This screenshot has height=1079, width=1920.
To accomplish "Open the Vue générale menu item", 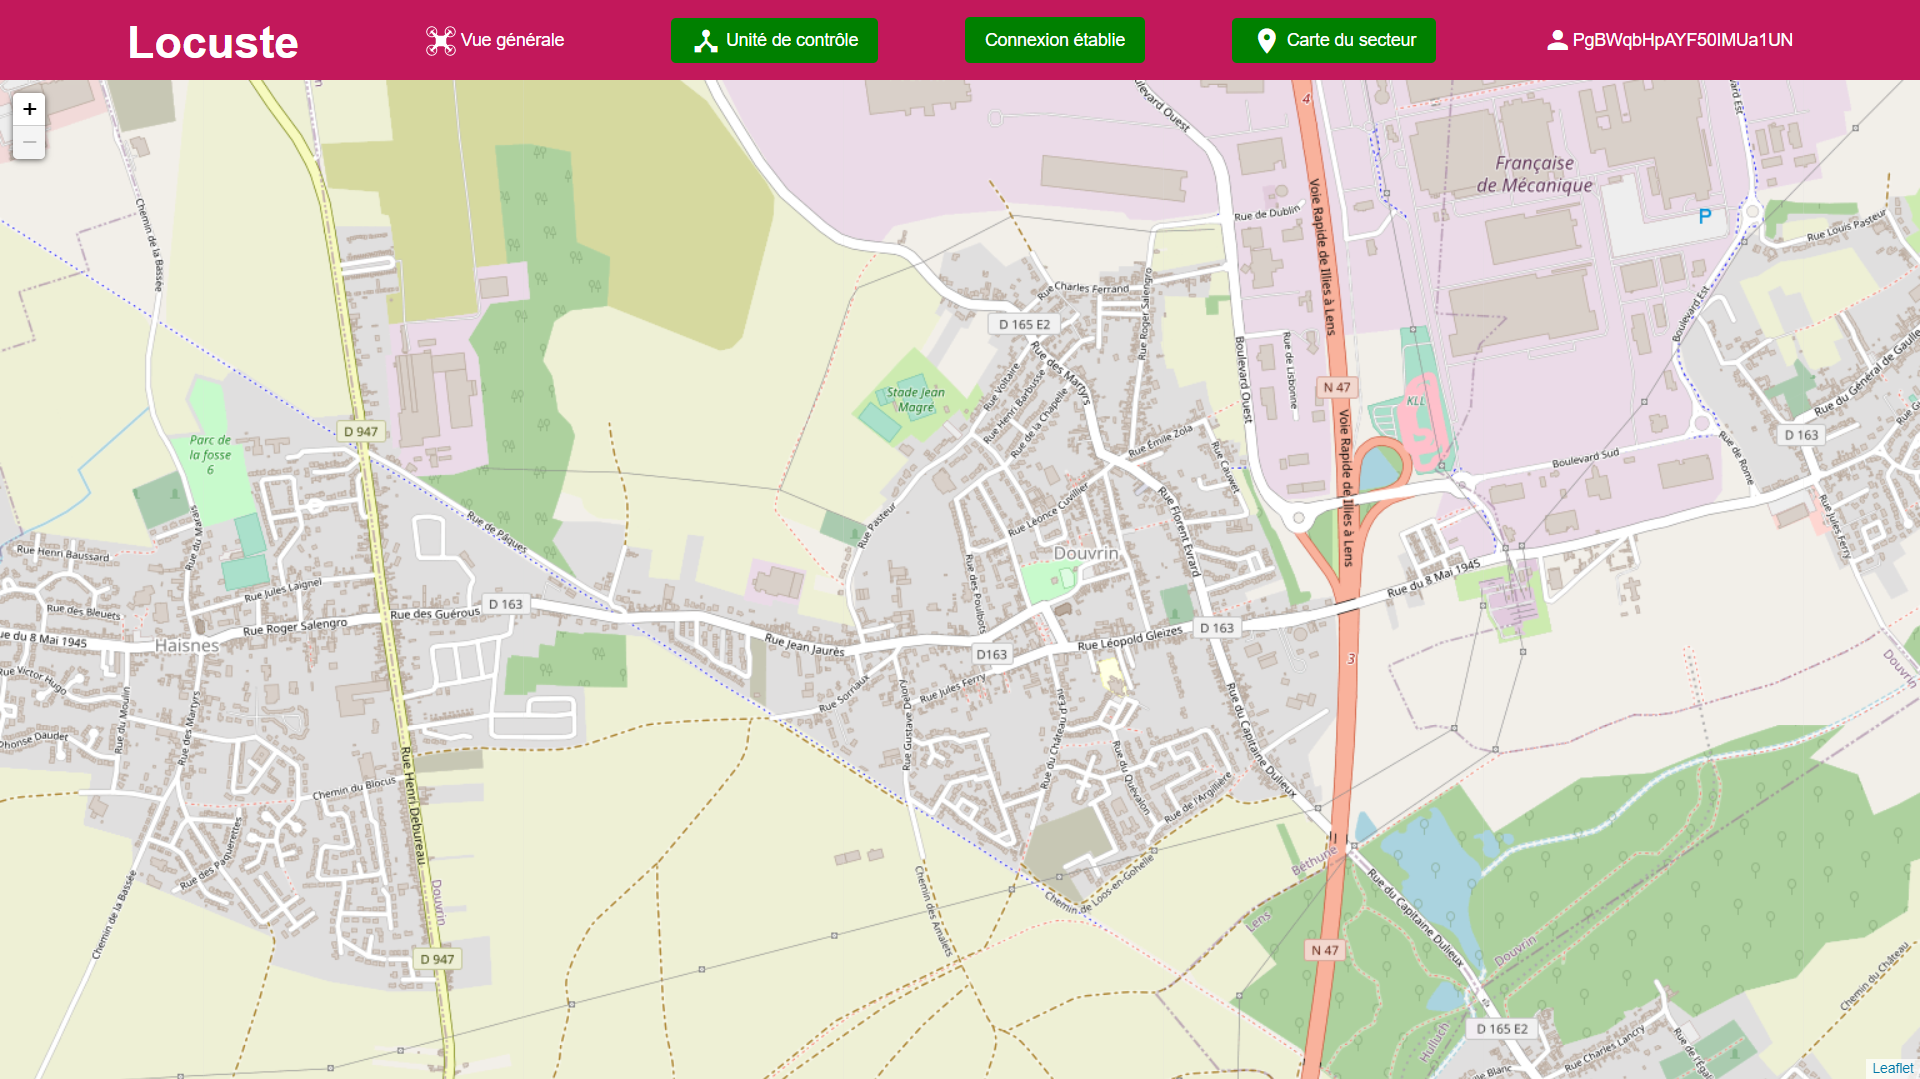I will point(495,40).
